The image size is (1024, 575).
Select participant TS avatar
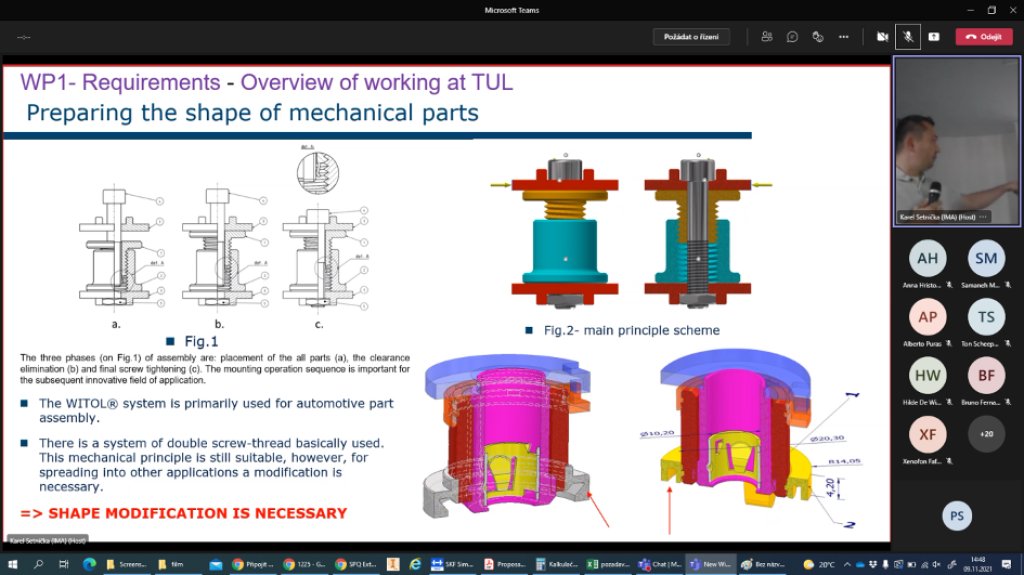pos(986,317)
